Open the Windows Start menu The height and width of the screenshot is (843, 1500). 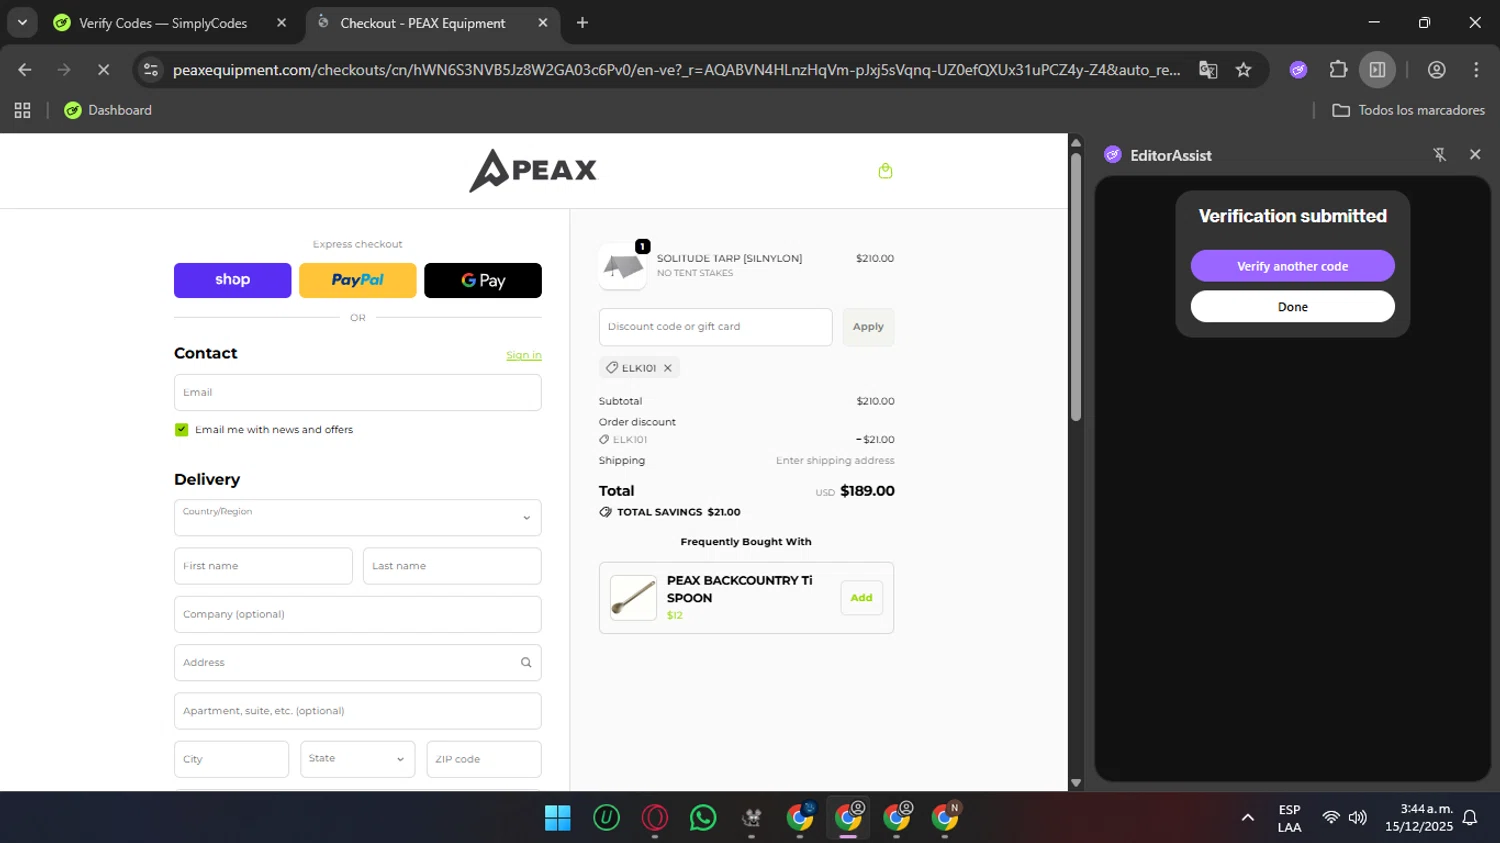pos(557,818)
